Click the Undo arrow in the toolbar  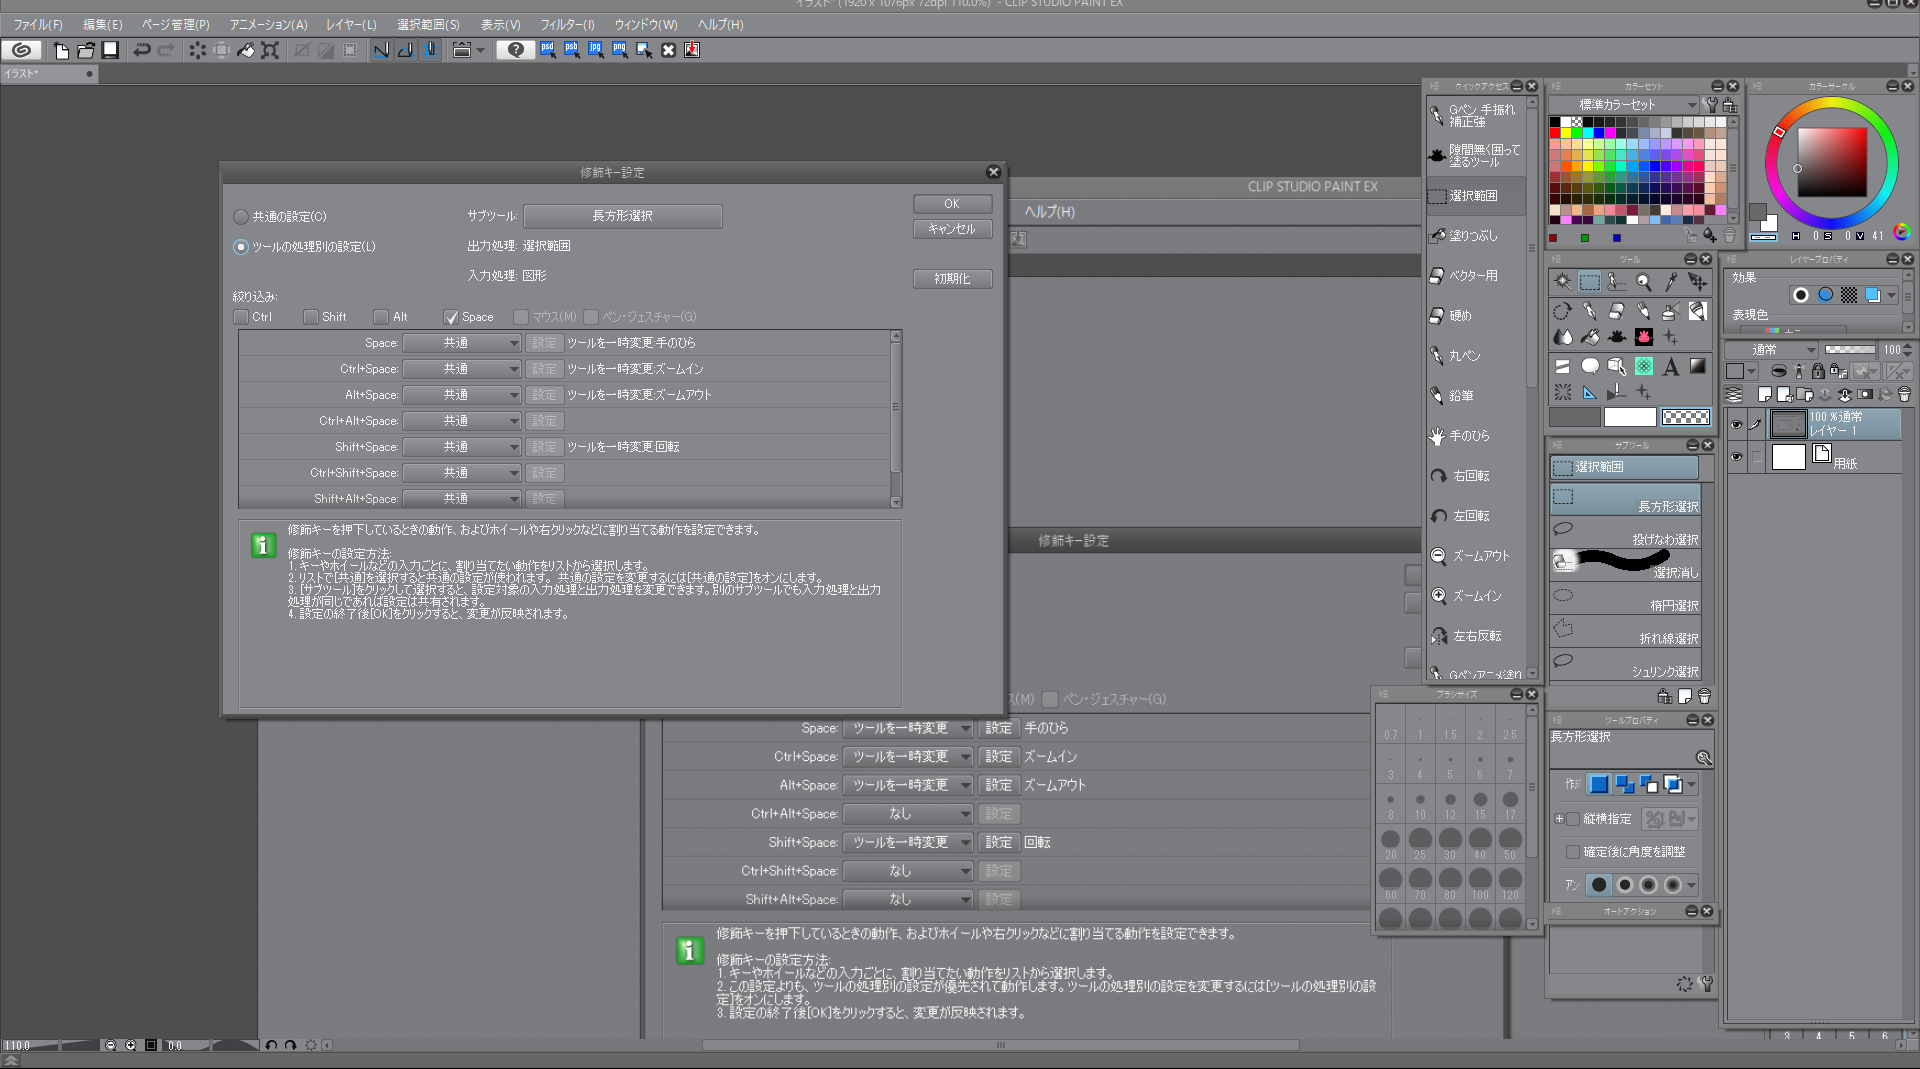click(142, 50)
